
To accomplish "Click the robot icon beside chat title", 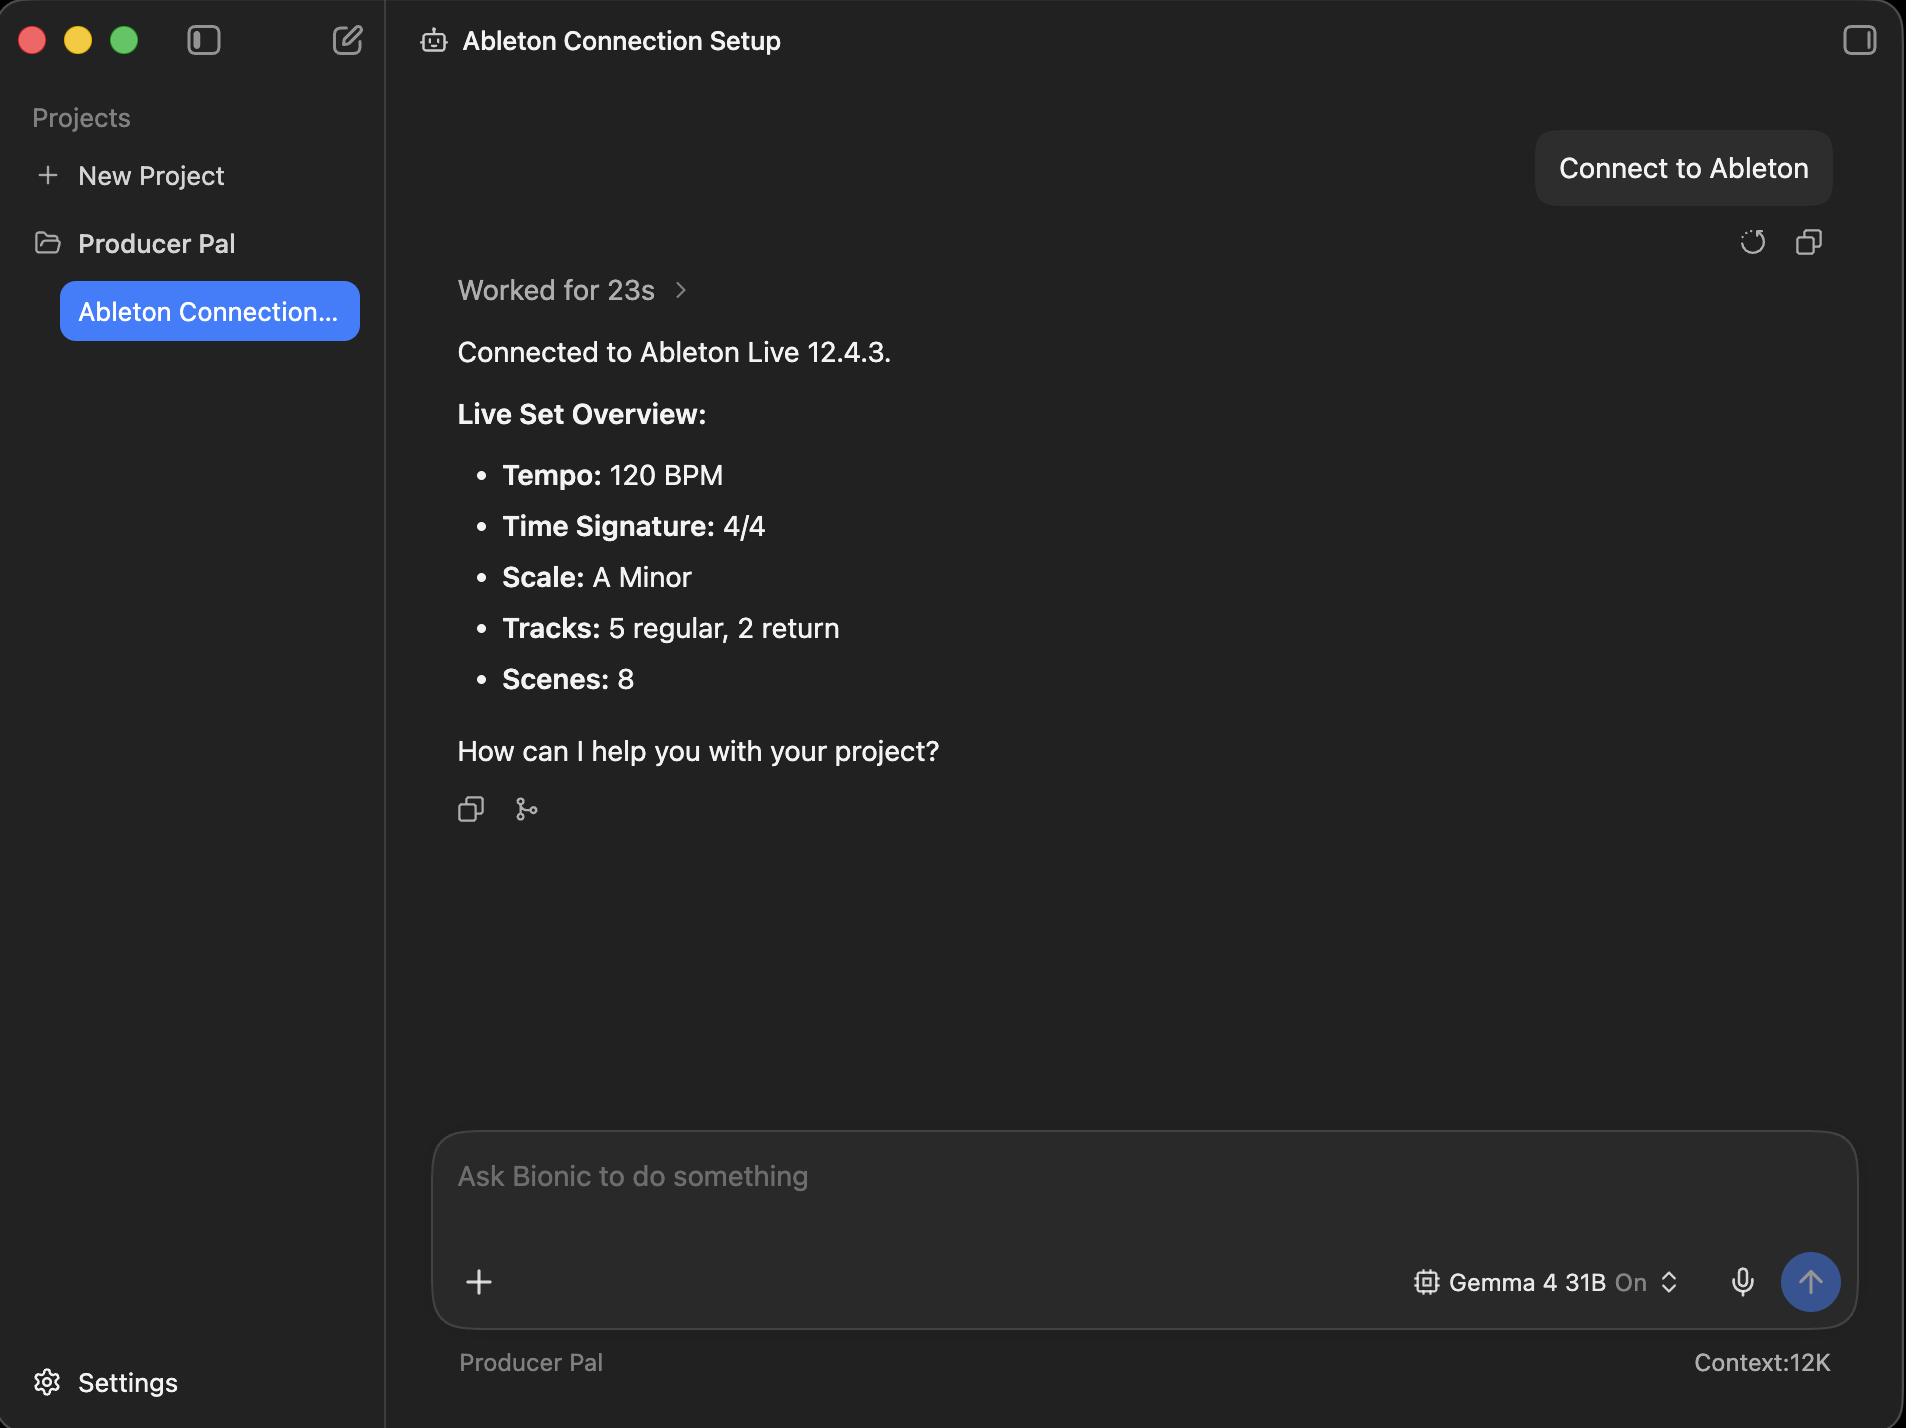I will coord(434,41).
